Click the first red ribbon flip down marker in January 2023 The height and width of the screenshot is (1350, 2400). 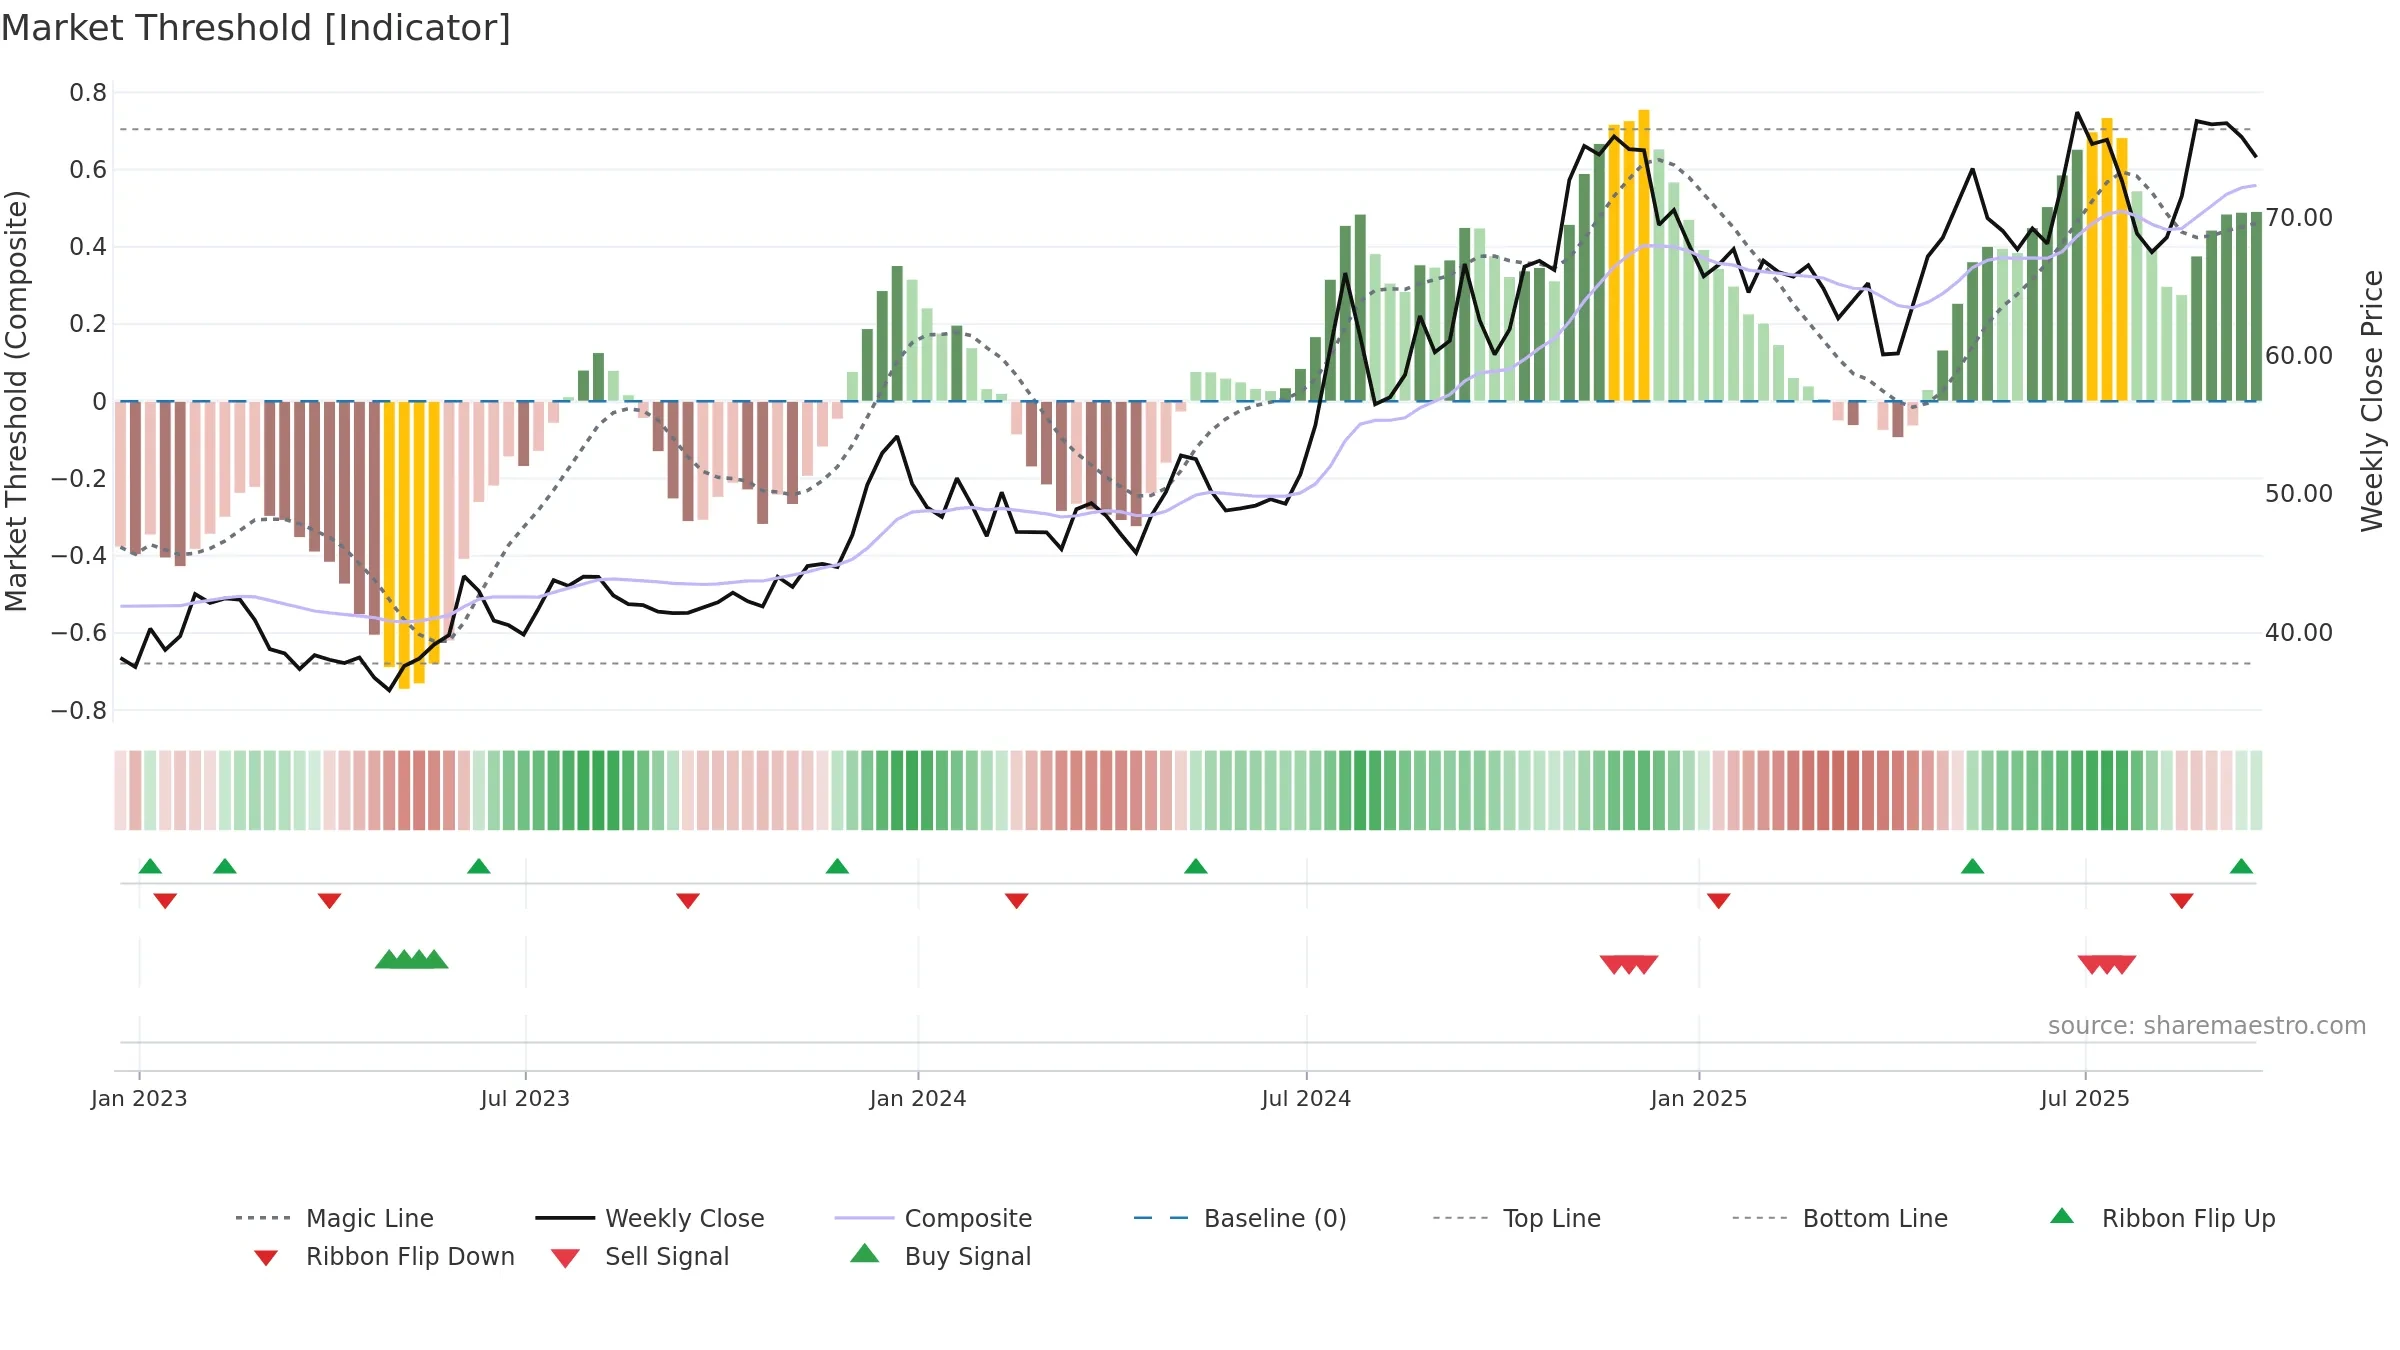165,901
